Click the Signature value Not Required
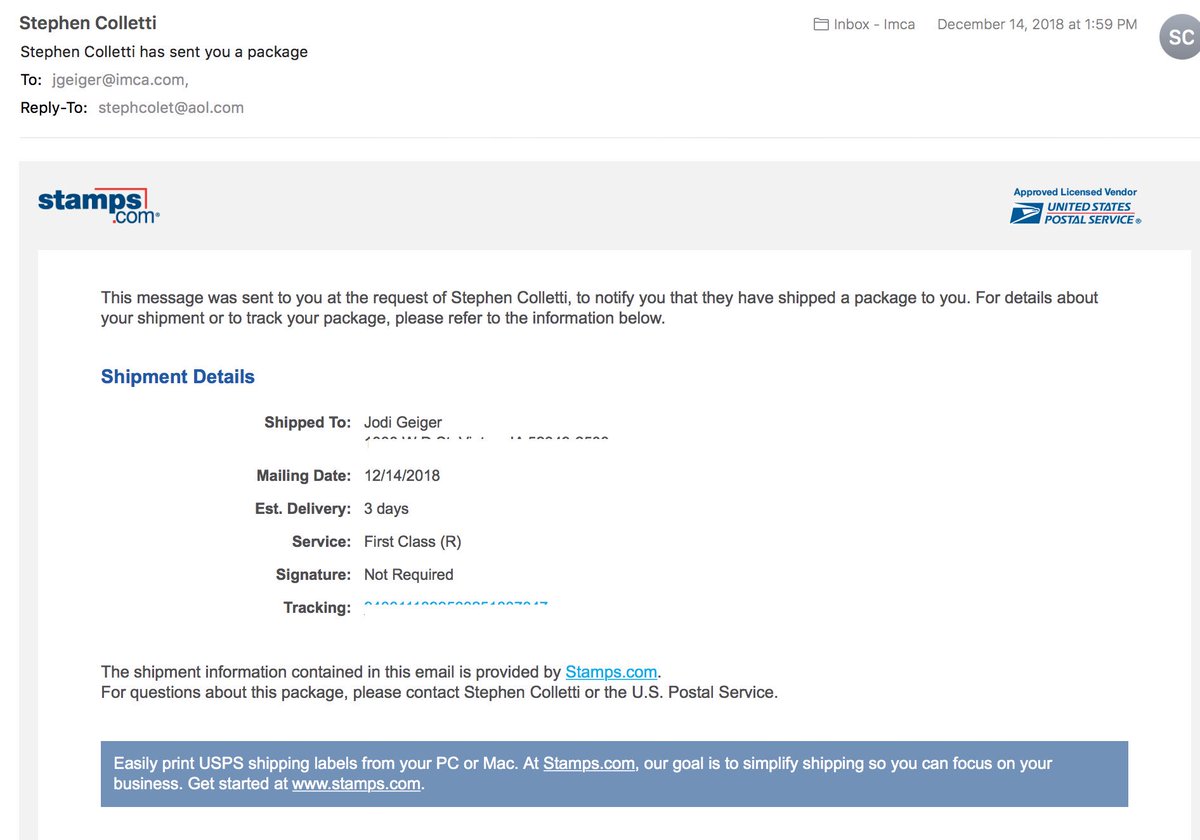The width and height of the screenshot is (1200, 840). (x=408, y=574)
